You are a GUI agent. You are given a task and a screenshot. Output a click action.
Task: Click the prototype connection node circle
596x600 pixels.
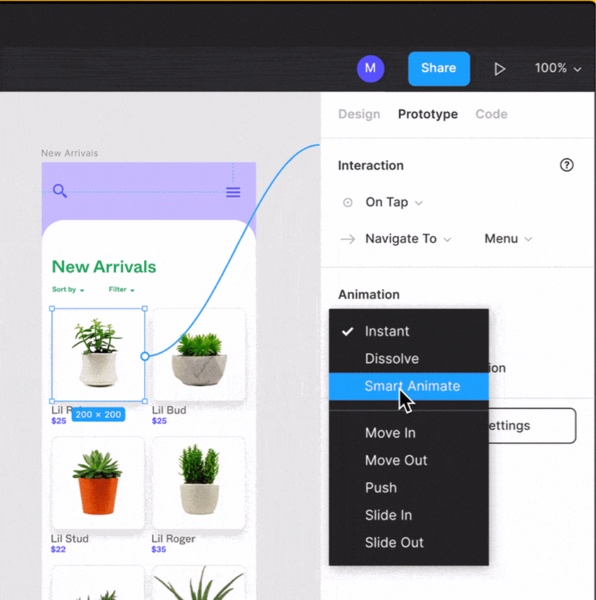(x=145, y=356)
